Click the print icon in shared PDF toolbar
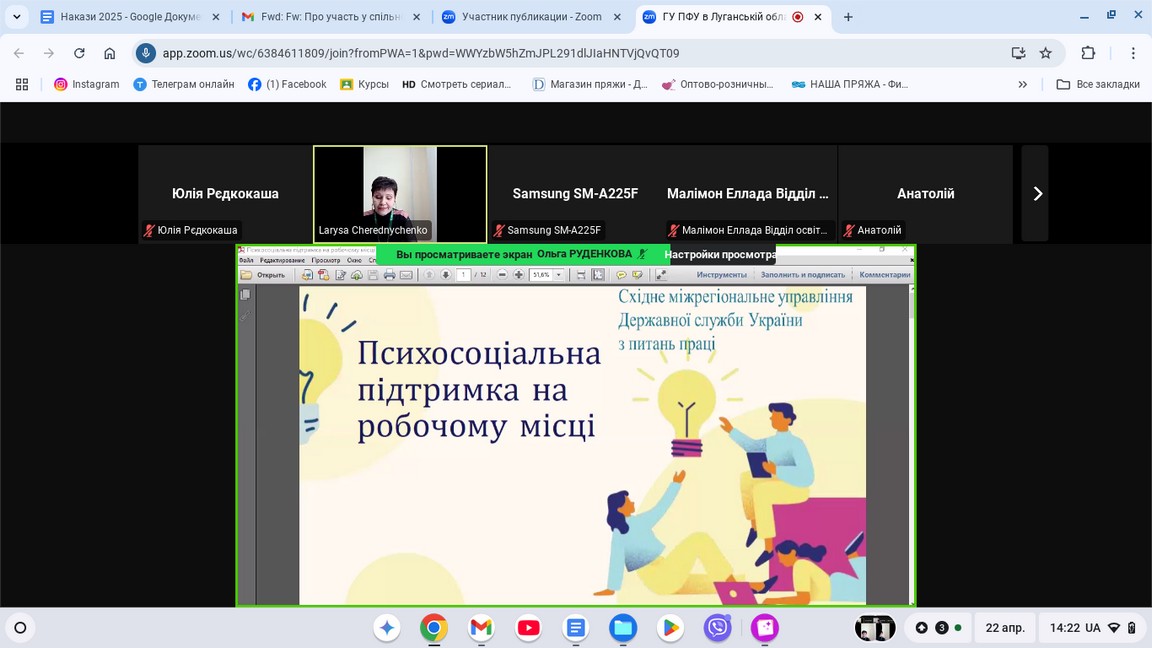Viewport: 1152px width, 648px height. pos(389,275)
